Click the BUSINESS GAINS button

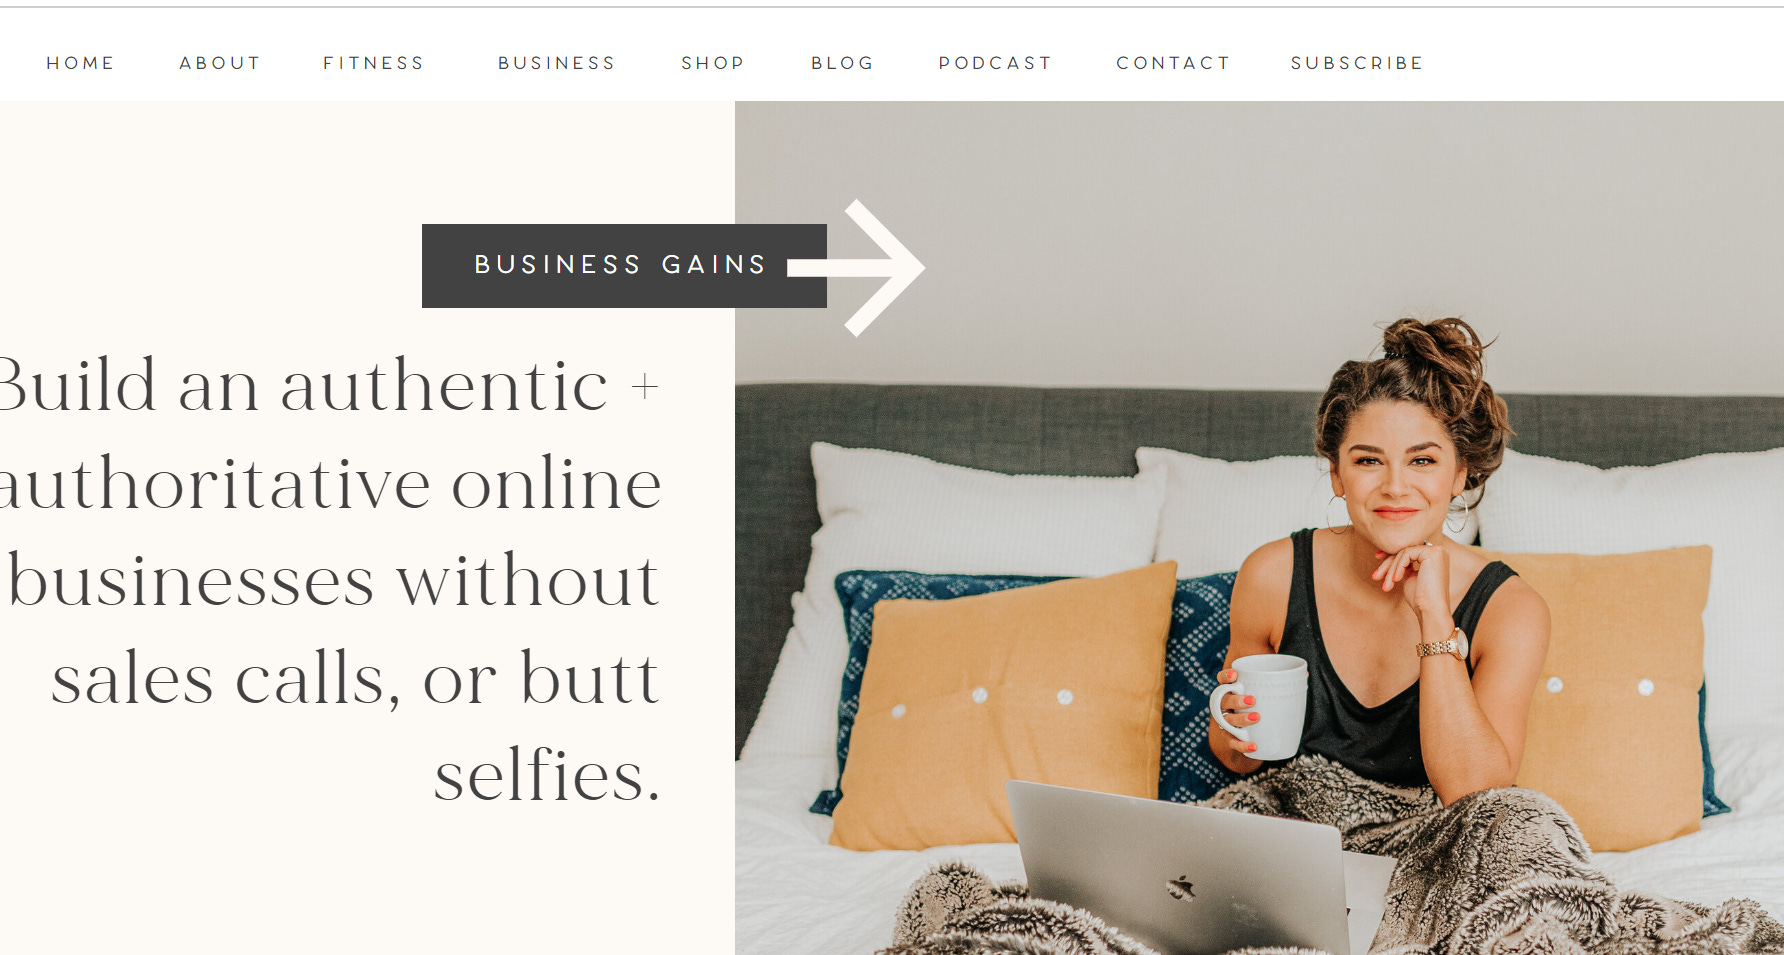(x=624, y=266)
